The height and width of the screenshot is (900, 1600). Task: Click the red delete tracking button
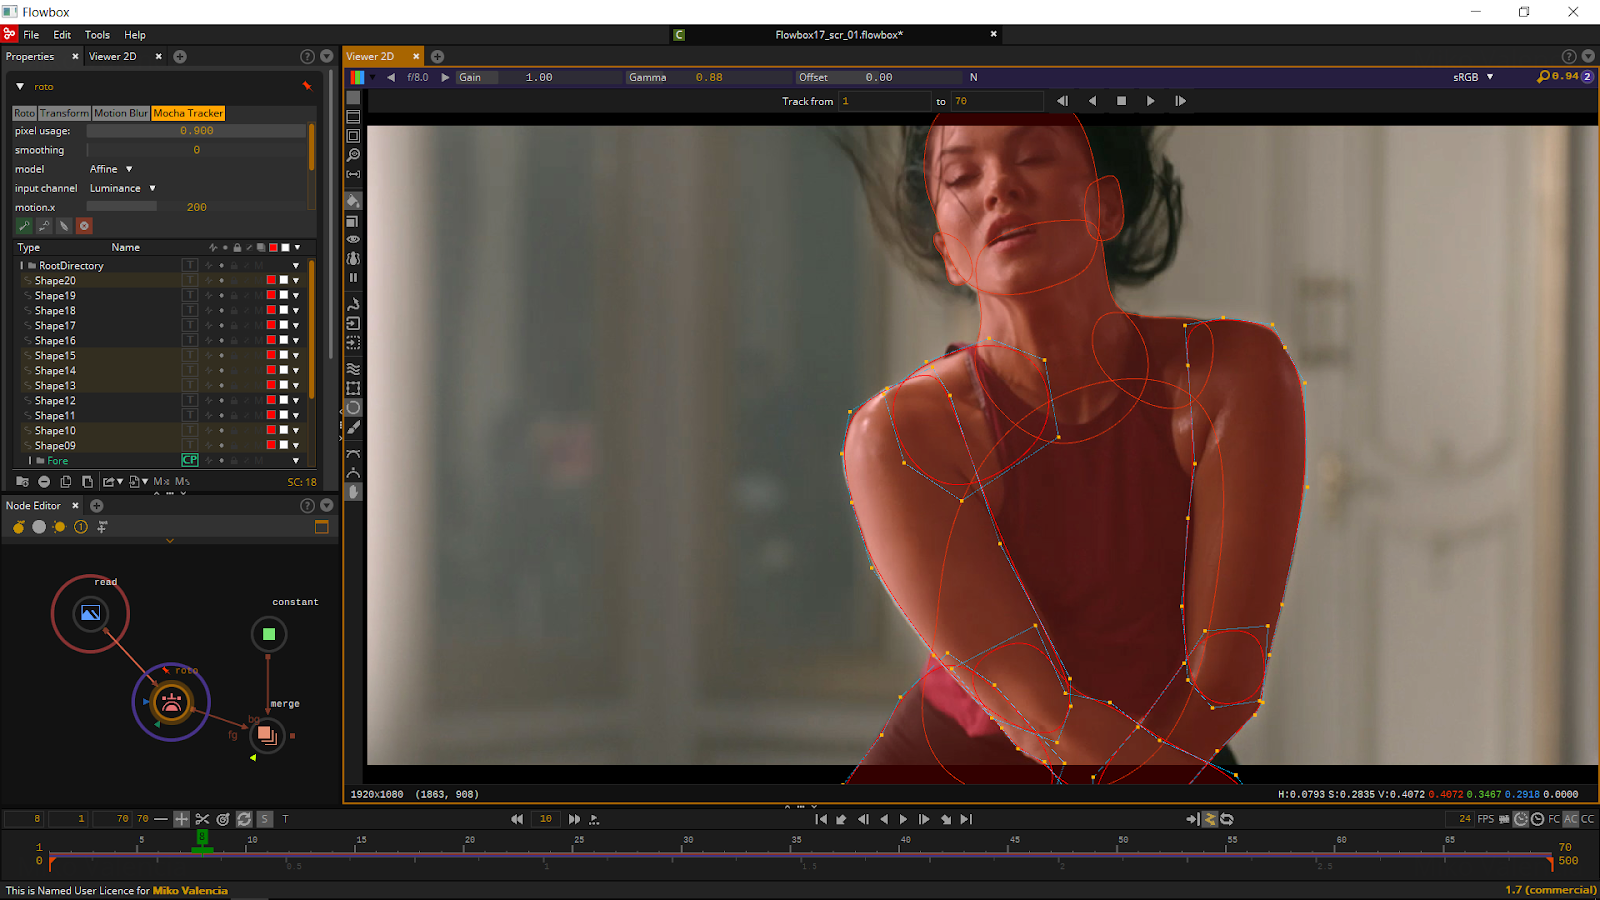click(x=85, y=226)
